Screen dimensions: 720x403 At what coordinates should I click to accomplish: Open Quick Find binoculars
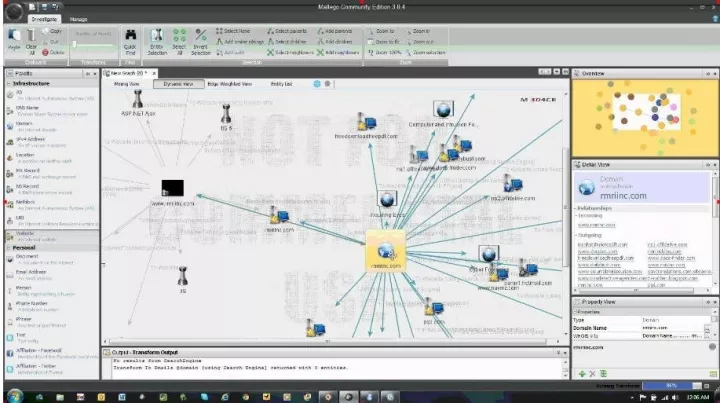tap(129, 39)
